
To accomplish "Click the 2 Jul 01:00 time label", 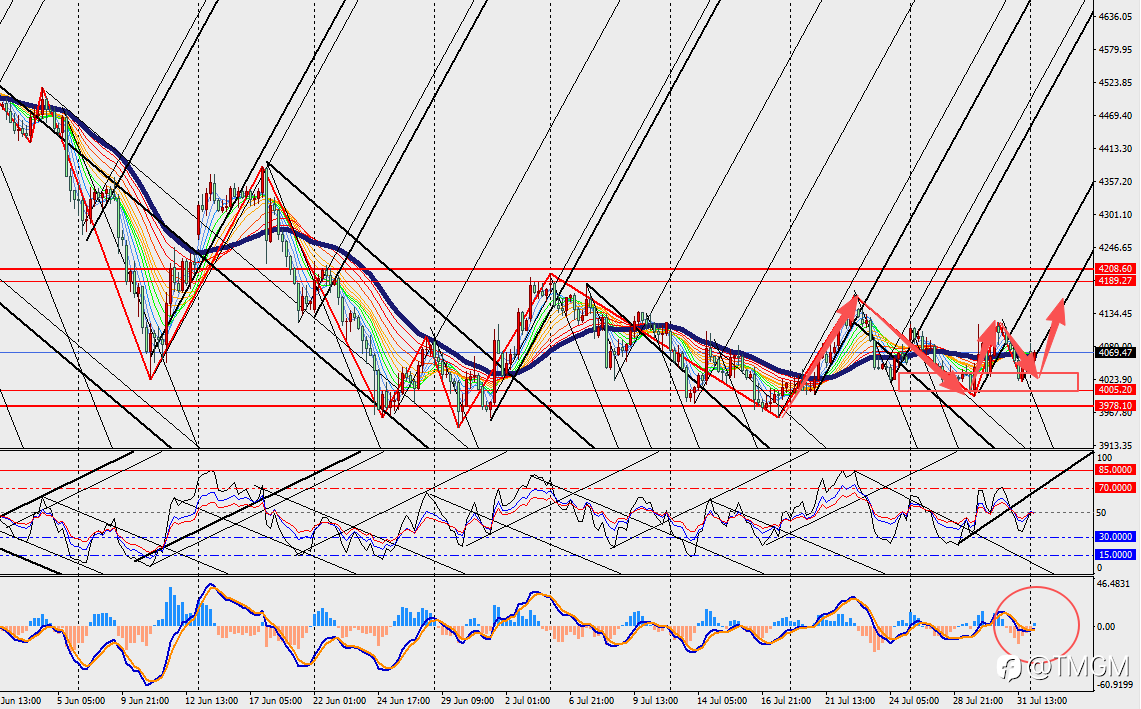I will [x=529, y=701].
